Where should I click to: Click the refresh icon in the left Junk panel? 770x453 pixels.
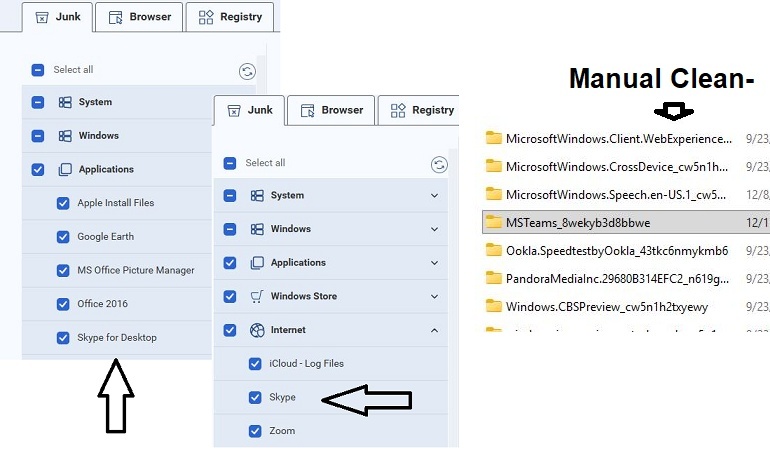[247, 72]
